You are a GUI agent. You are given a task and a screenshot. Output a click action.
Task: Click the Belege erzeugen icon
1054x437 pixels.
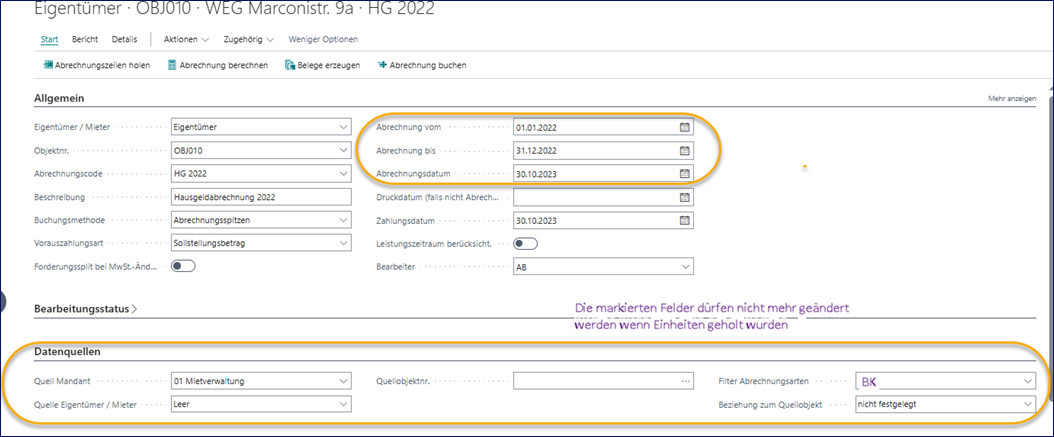click(290, 65)
